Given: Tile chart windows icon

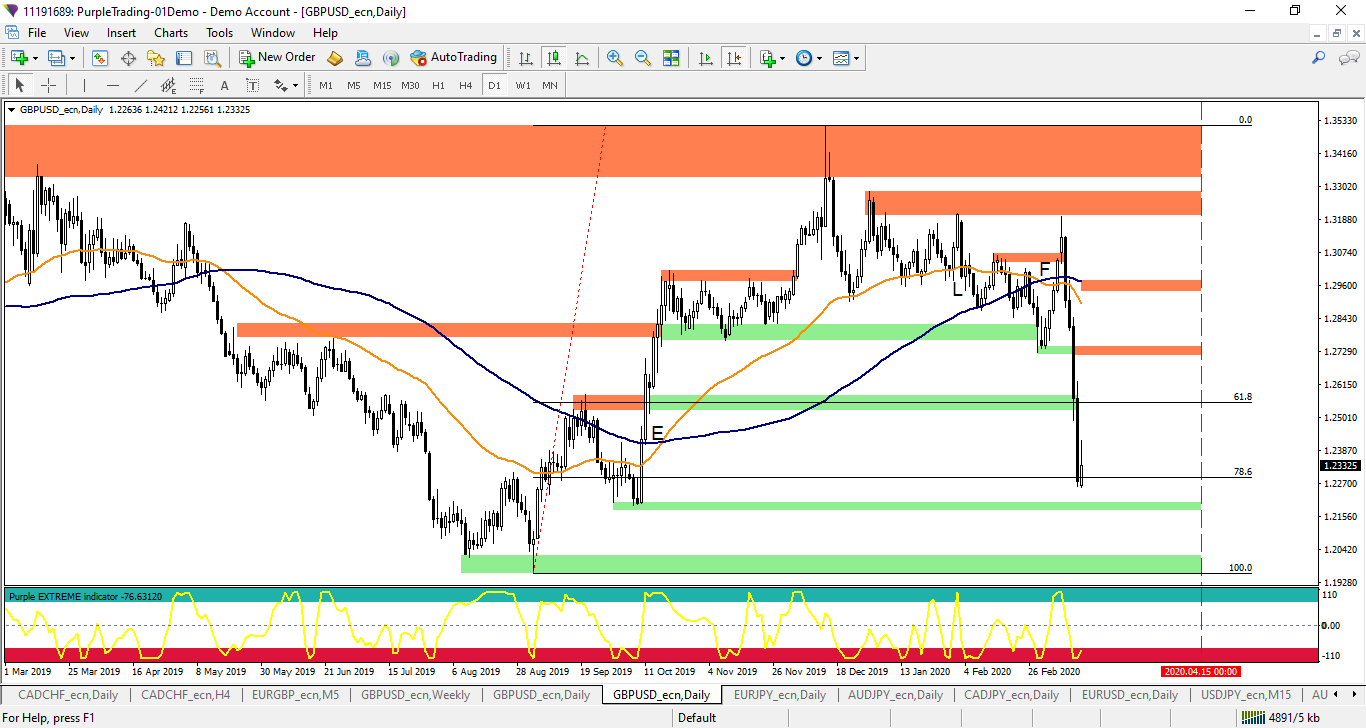Looking at the screenshot, I should [x=671, y=58].
